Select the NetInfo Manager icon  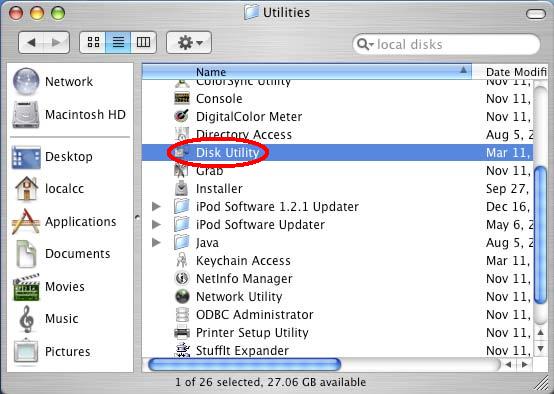point(182,278)
